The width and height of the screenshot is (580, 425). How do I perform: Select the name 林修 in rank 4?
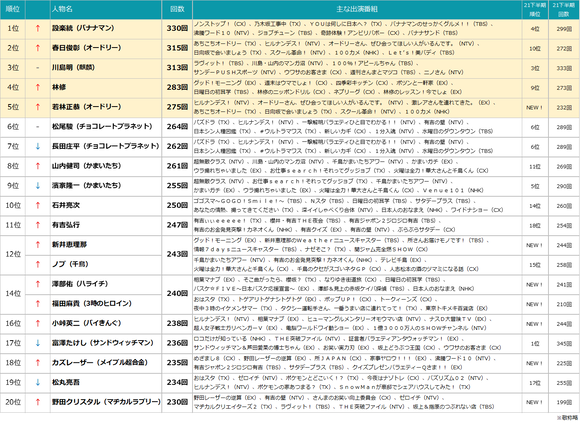pyautogui.click(x=59, y=87)
